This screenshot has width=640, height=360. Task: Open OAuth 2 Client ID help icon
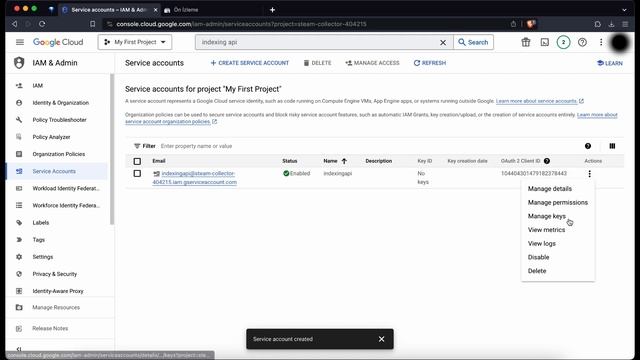tap(547, 161)
